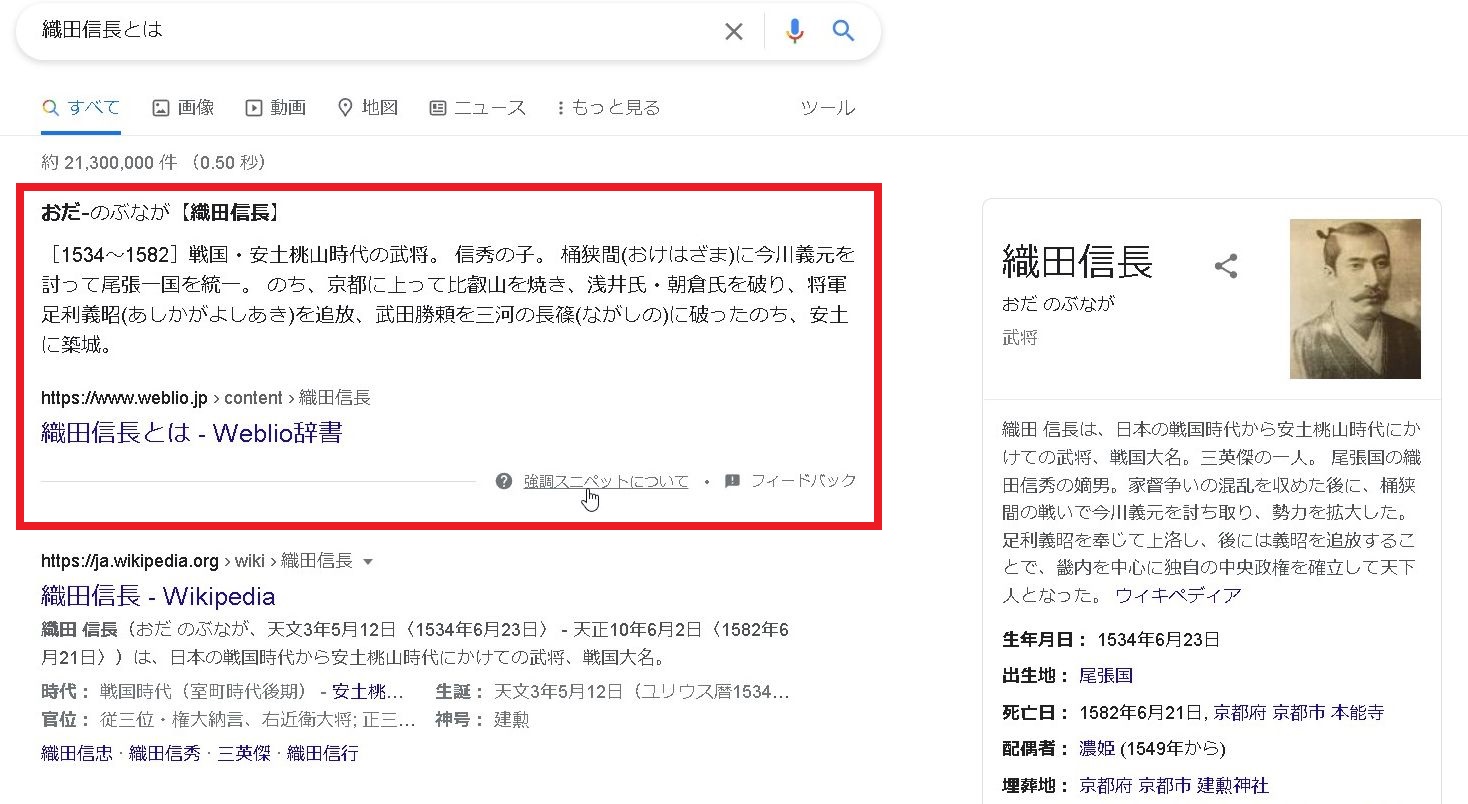
Task: Click the 尾張国 birthplace link
Action: pyautogui.click(x=1105, y=676)
